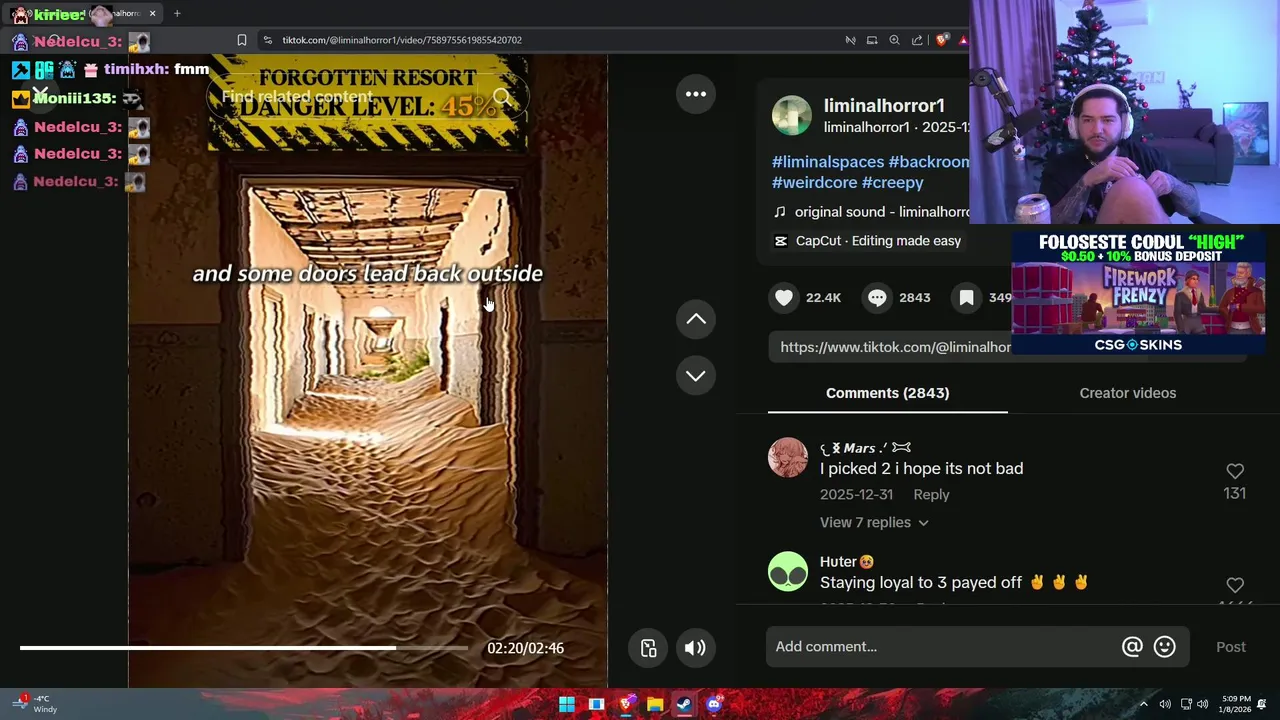Screen dimensions: 1280x720
Task: Open the #liminalspaces hashtag
Action: pos(828,162)
